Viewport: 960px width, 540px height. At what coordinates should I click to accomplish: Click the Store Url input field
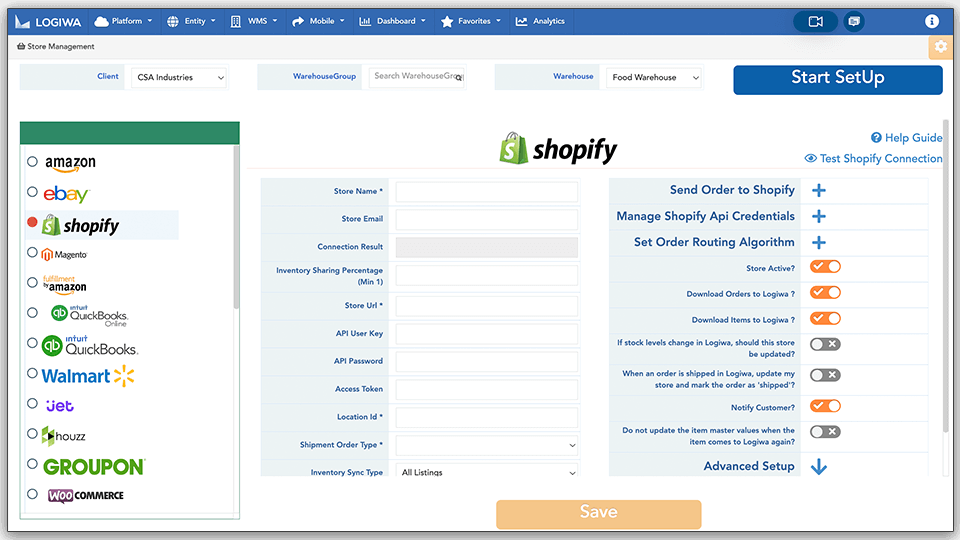486,306
